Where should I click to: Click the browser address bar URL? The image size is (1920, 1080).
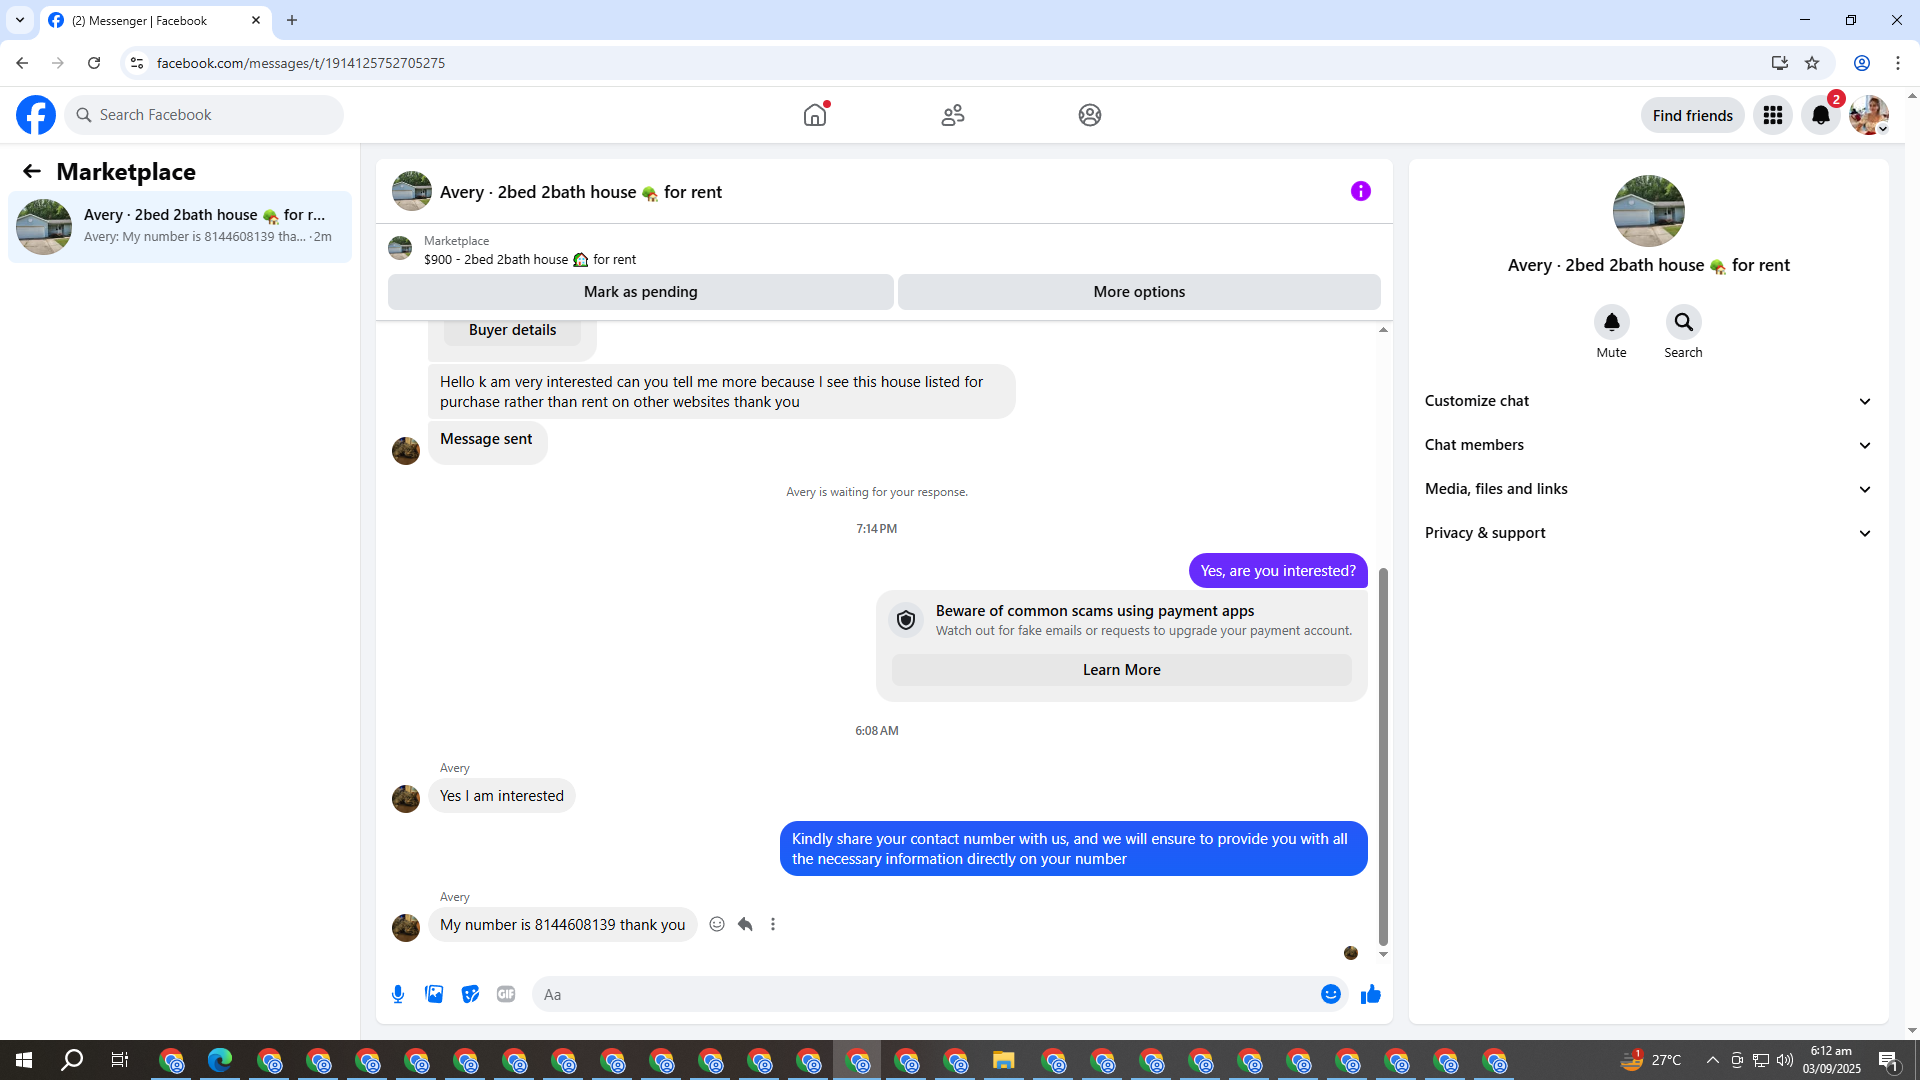click(x=301, y=63)
